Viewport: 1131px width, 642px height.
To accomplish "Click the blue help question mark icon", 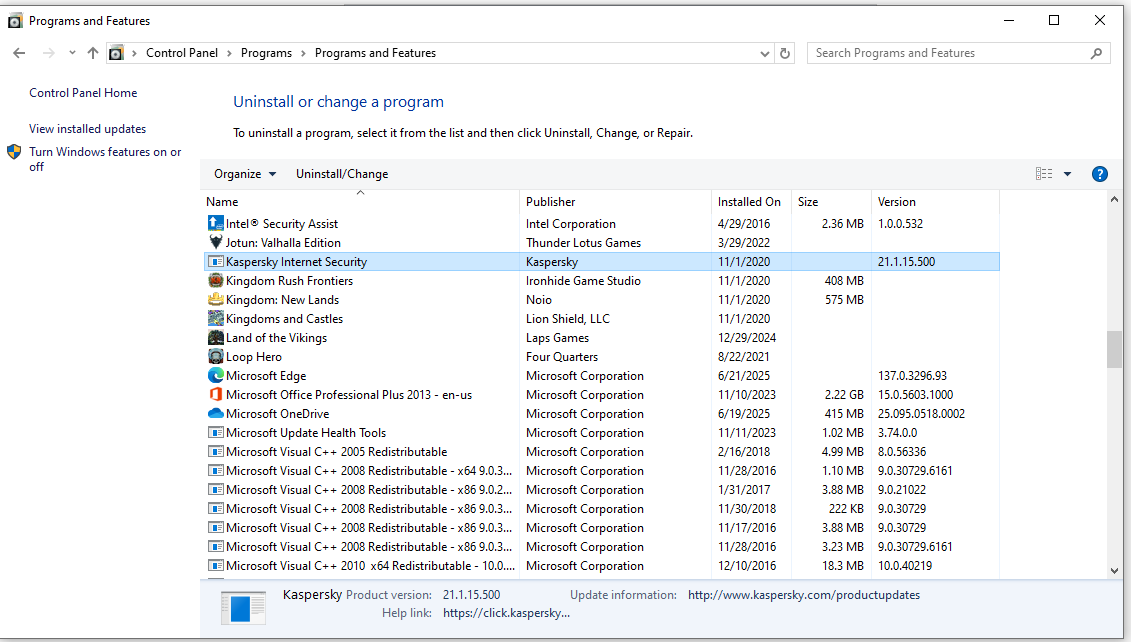I will point(1099,174).
